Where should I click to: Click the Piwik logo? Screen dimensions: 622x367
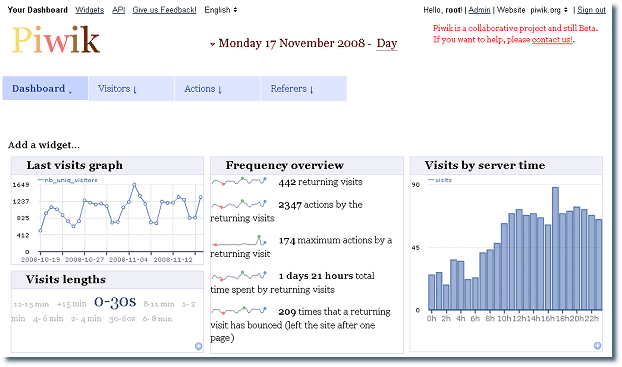[x=56, y=40]
